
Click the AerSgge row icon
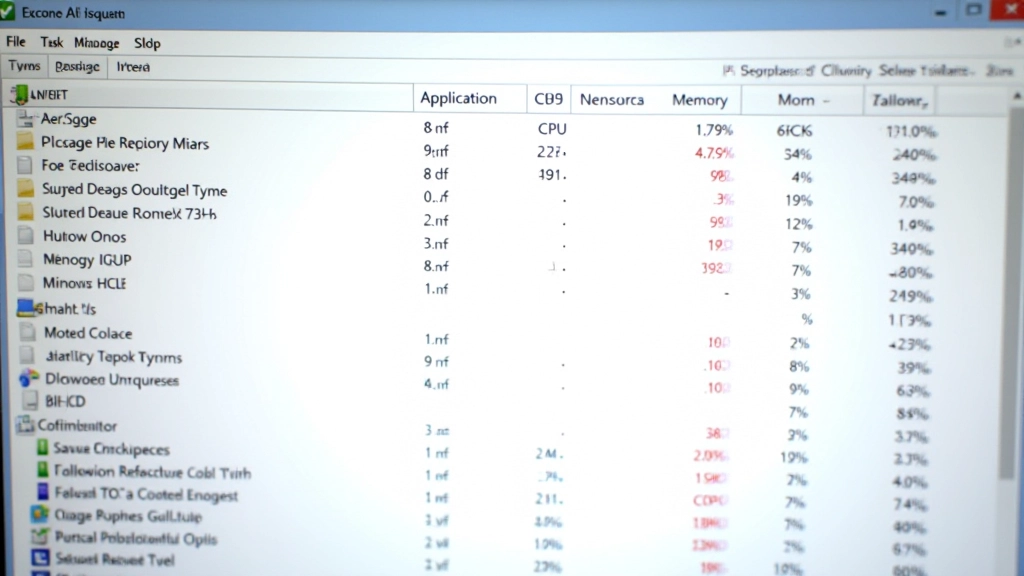(x=25, y=119)
